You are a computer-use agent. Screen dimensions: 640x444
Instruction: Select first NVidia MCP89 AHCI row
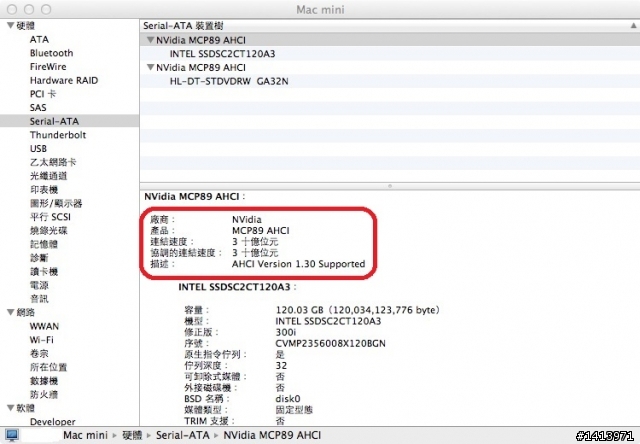390,40
